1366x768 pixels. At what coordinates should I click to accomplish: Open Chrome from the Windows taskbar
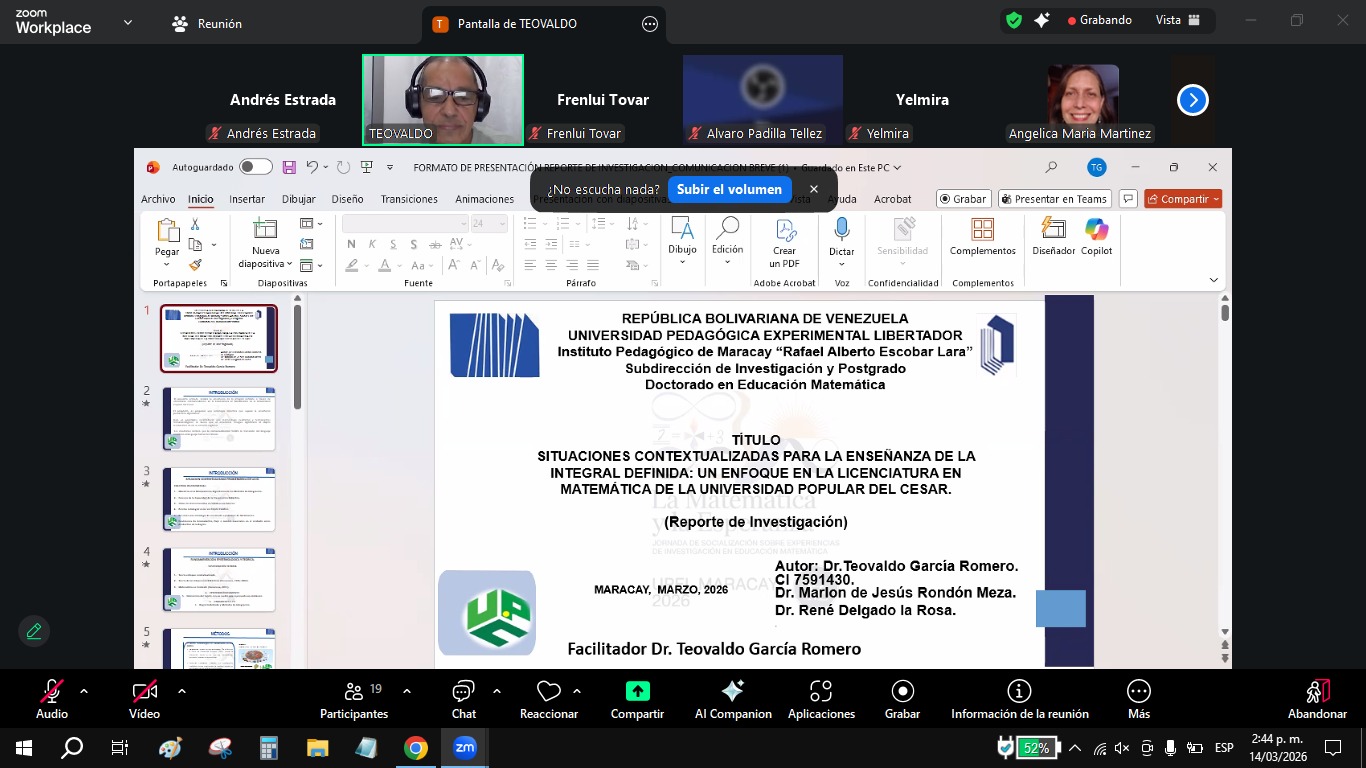pyautogui.click(x=416, y=748)
